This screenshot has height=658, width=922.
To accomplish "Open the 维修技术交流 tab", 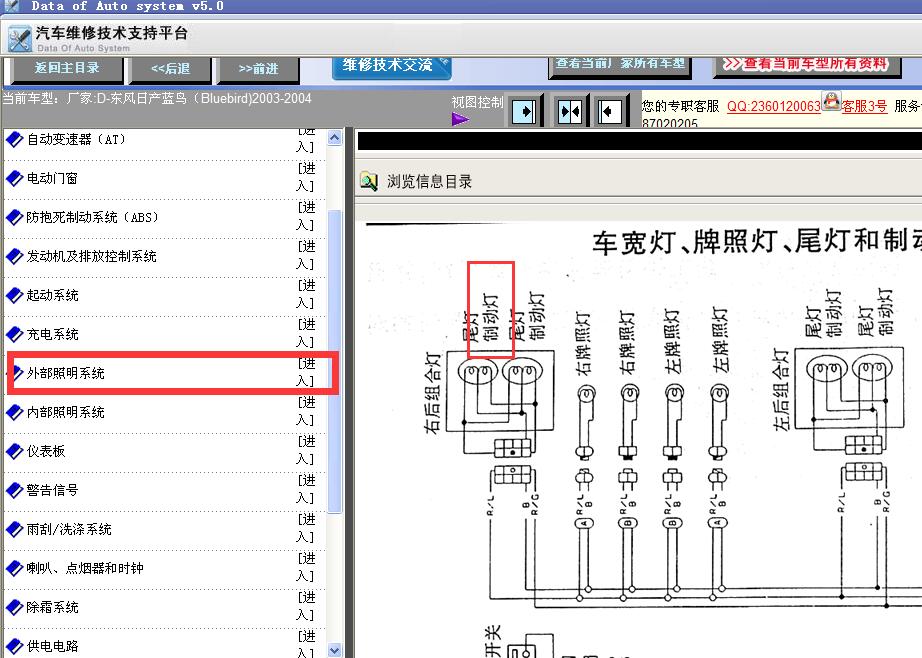I will (x=392, y=66).
